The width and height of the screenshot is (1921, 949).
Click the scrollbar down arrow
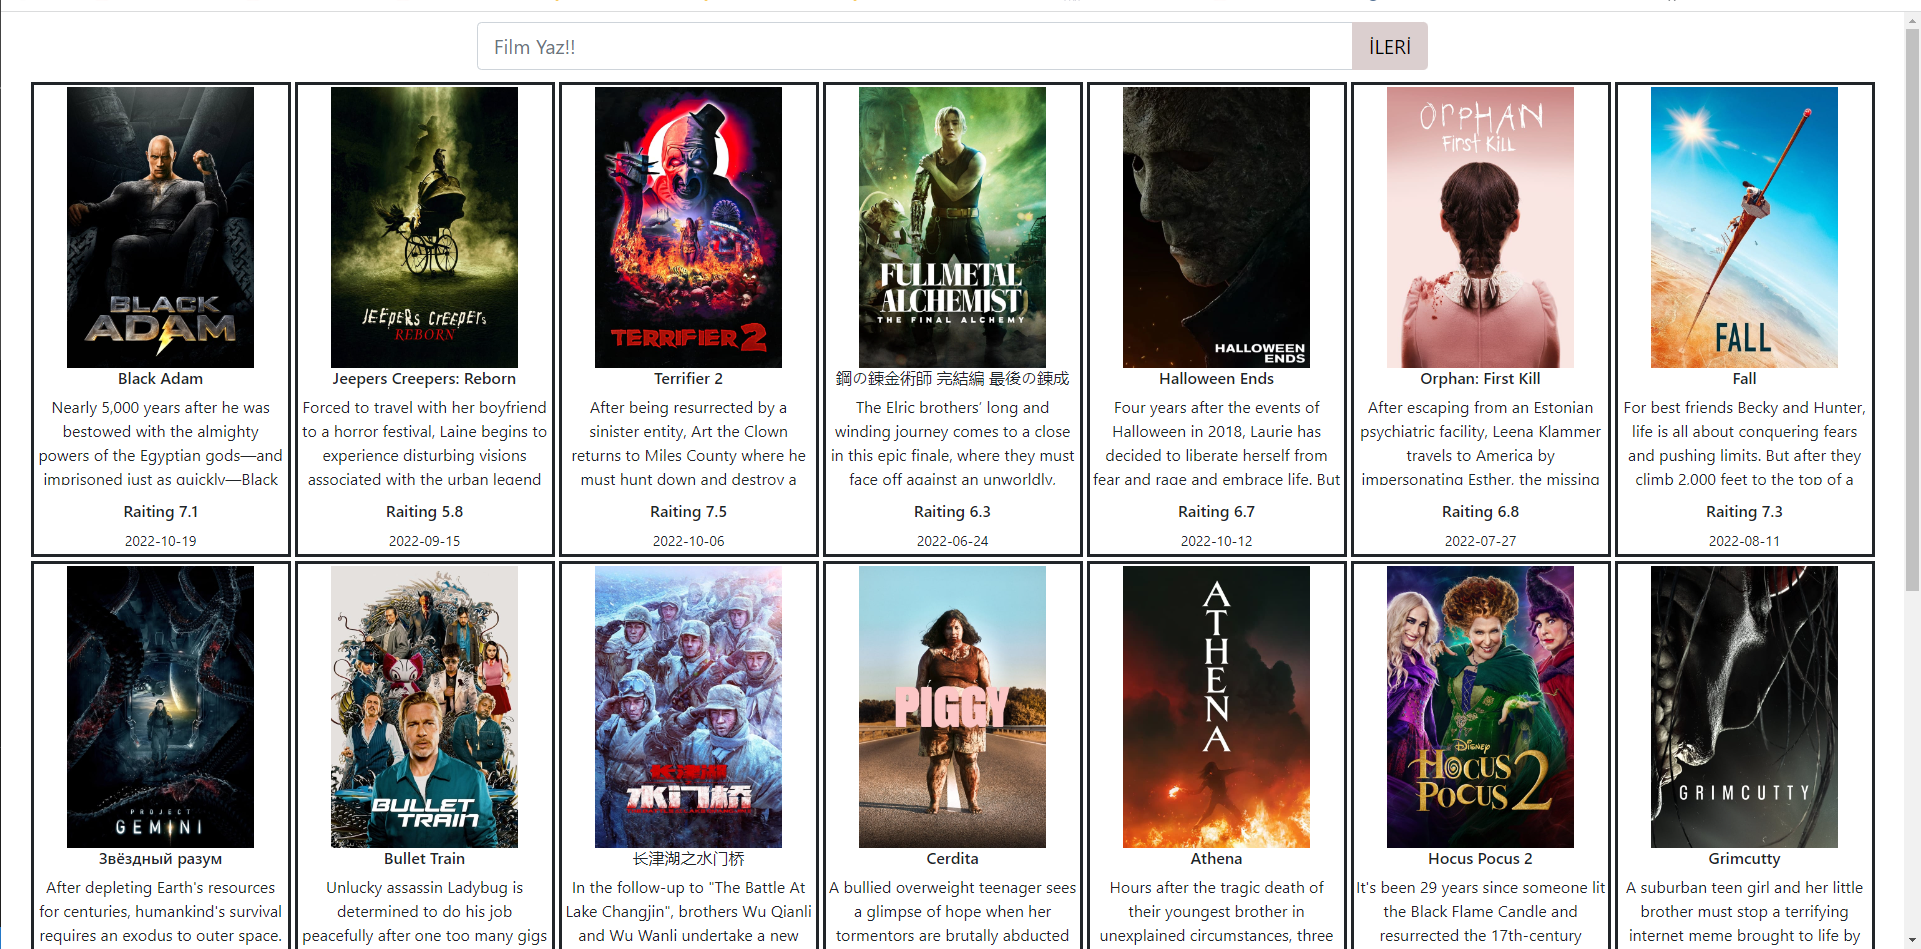click(1911, 940)
